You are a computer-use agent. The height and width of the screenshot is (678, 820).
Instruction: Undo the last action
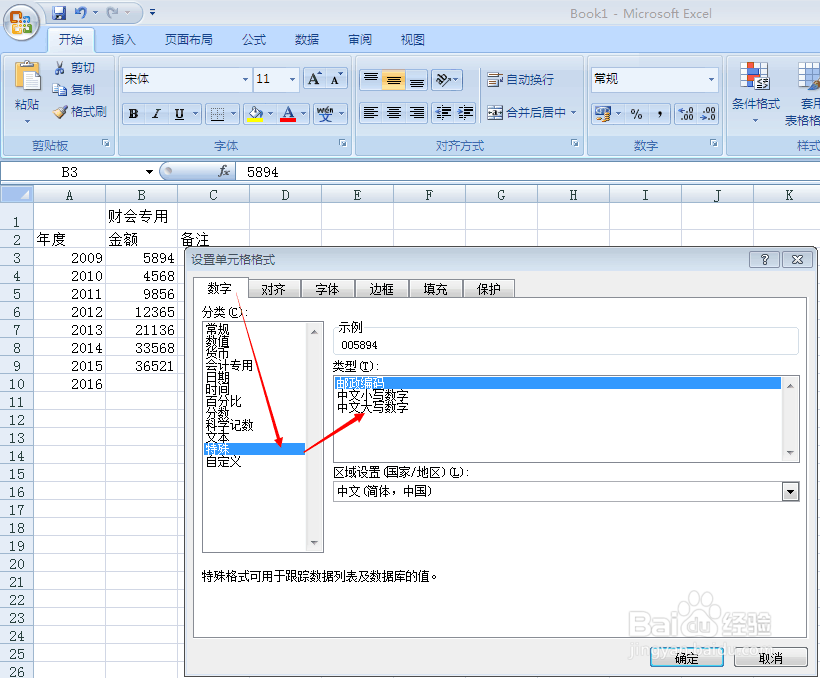(x=81, y=13)
